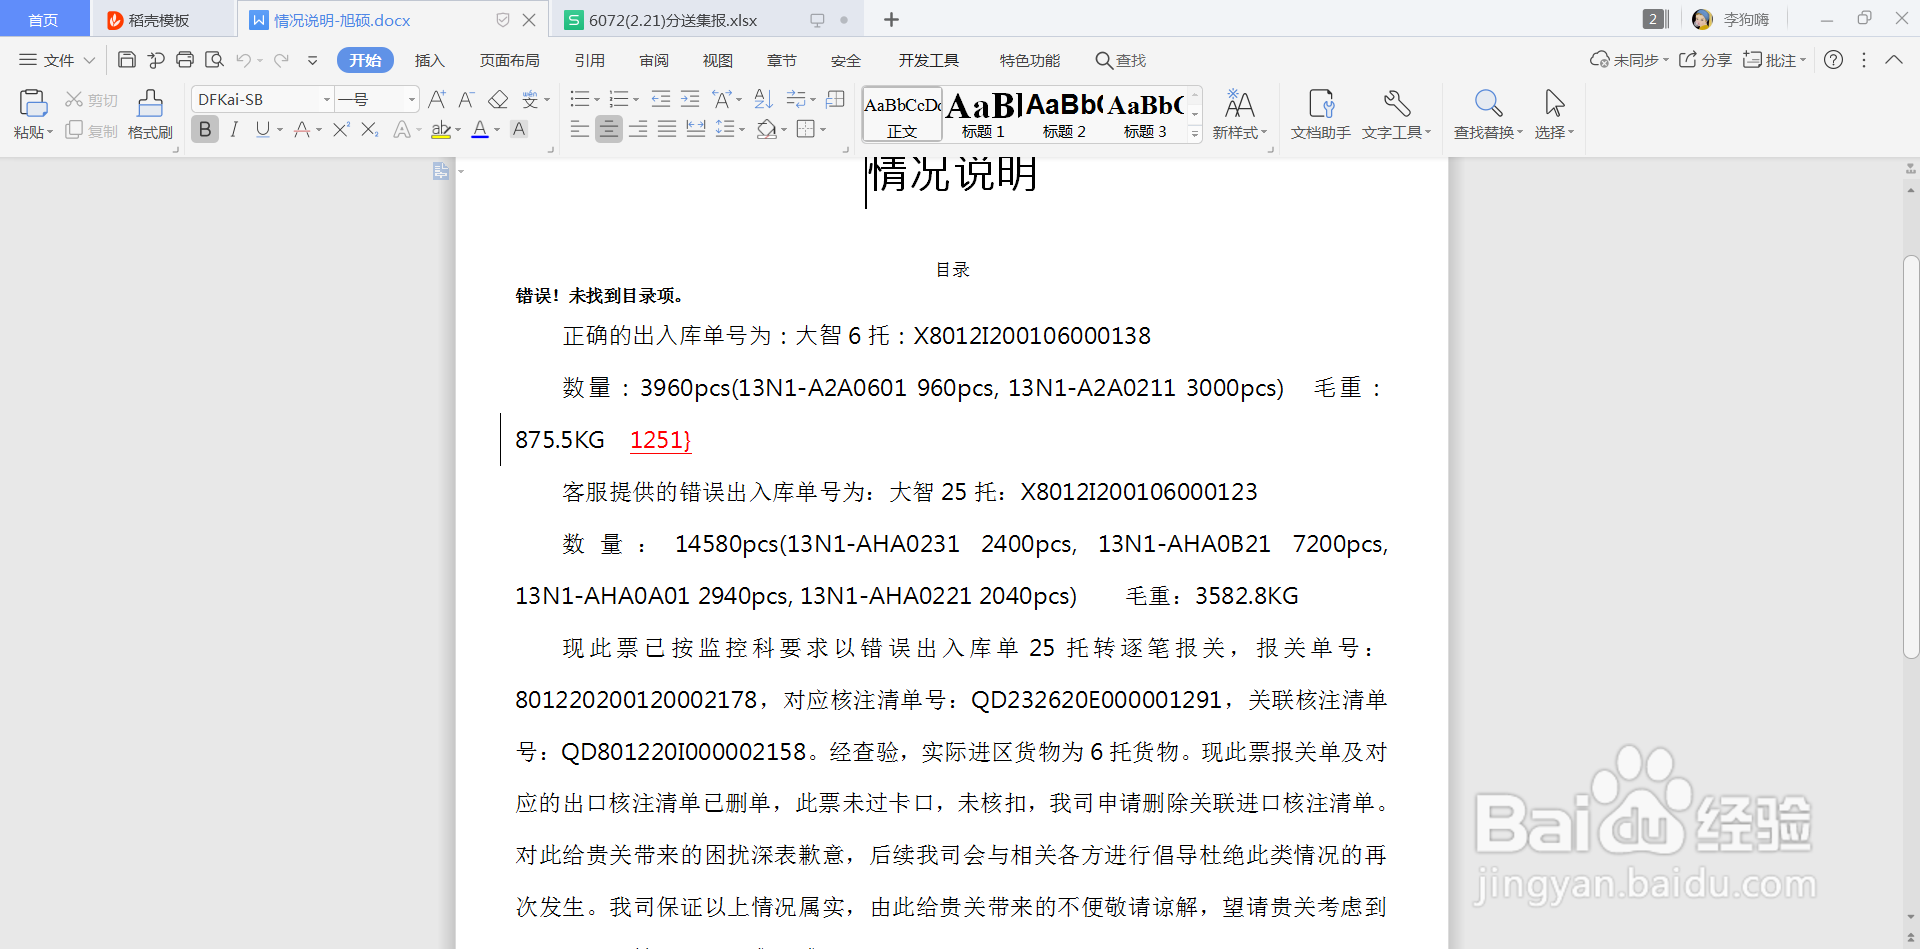The height and width of the screenshot is (949, 1920).
Task: Toggle Subscript formatting
Action: [369, 129]
